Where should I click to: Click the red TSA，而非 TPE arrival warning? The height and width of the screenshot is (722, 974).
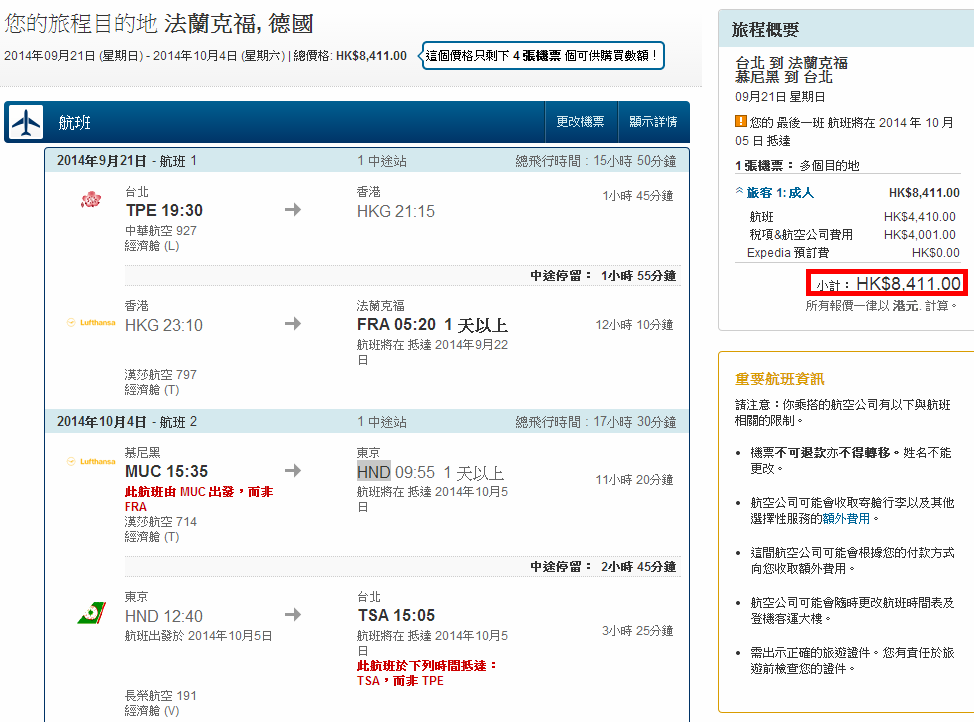tap(427, 673)
